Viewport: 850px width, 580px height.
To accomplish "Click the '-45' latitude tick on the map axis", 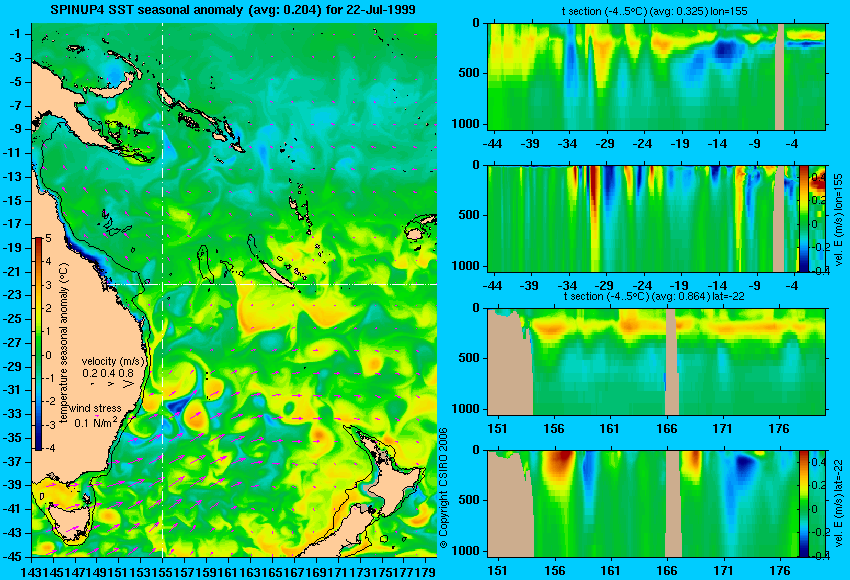I will point(14,557).
